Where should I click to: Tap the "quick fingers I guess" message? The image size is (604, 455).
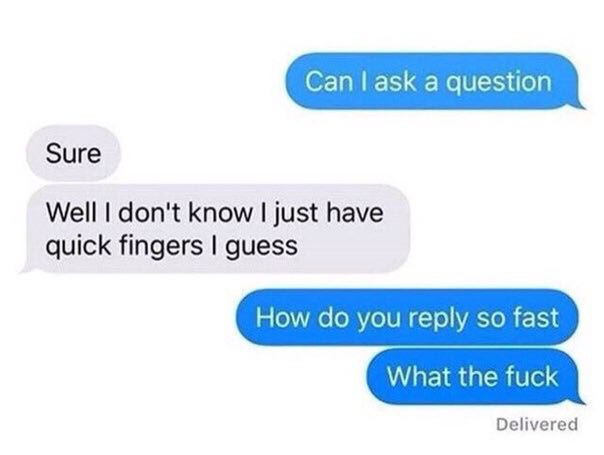(x=214, y=229)
